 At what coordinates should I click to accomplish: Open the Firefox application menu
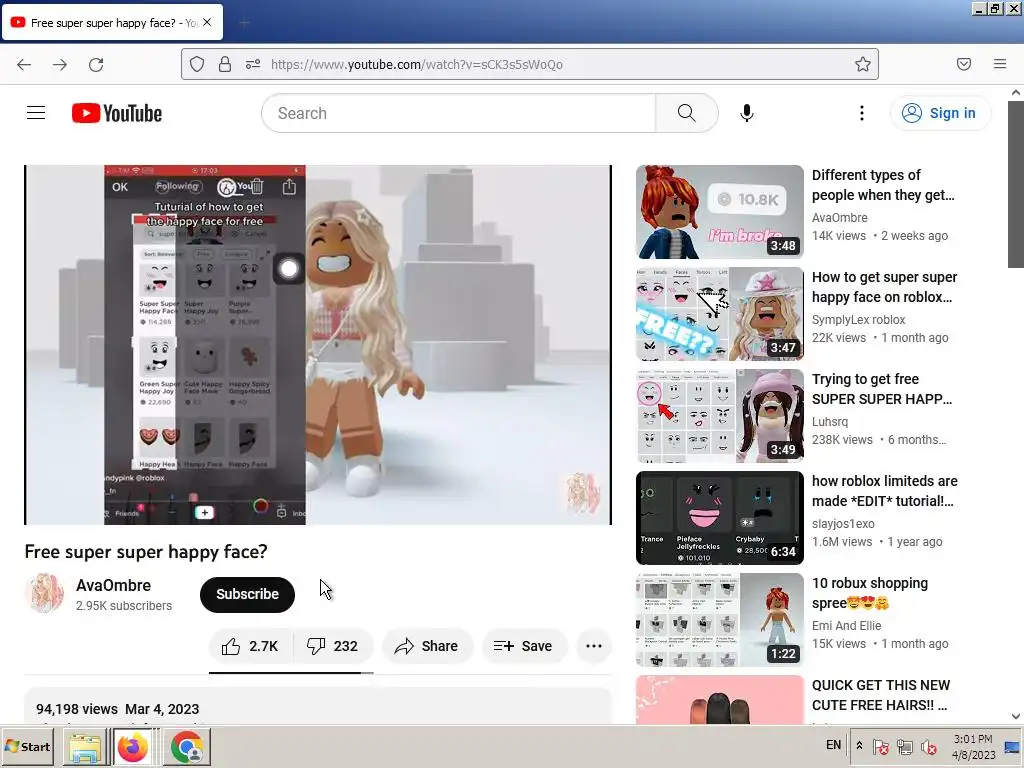pyautogui.click(x=1000, y=64)
